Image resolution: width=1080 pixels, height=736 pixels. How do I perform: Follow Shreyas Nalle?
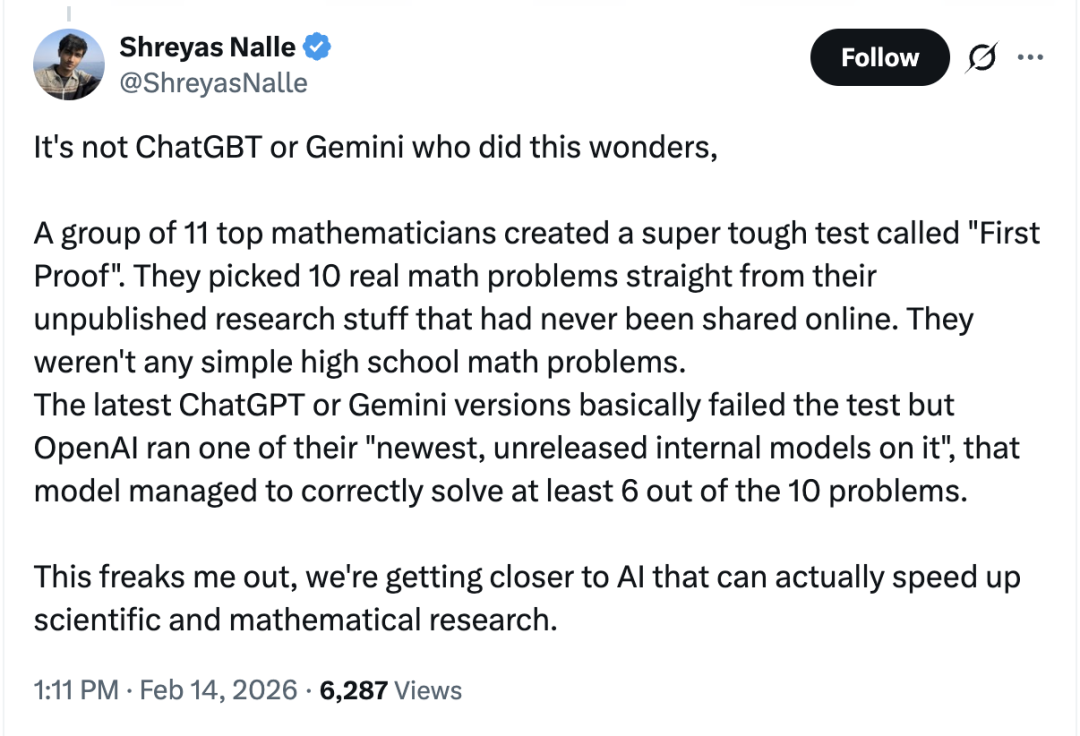[879, 58]
